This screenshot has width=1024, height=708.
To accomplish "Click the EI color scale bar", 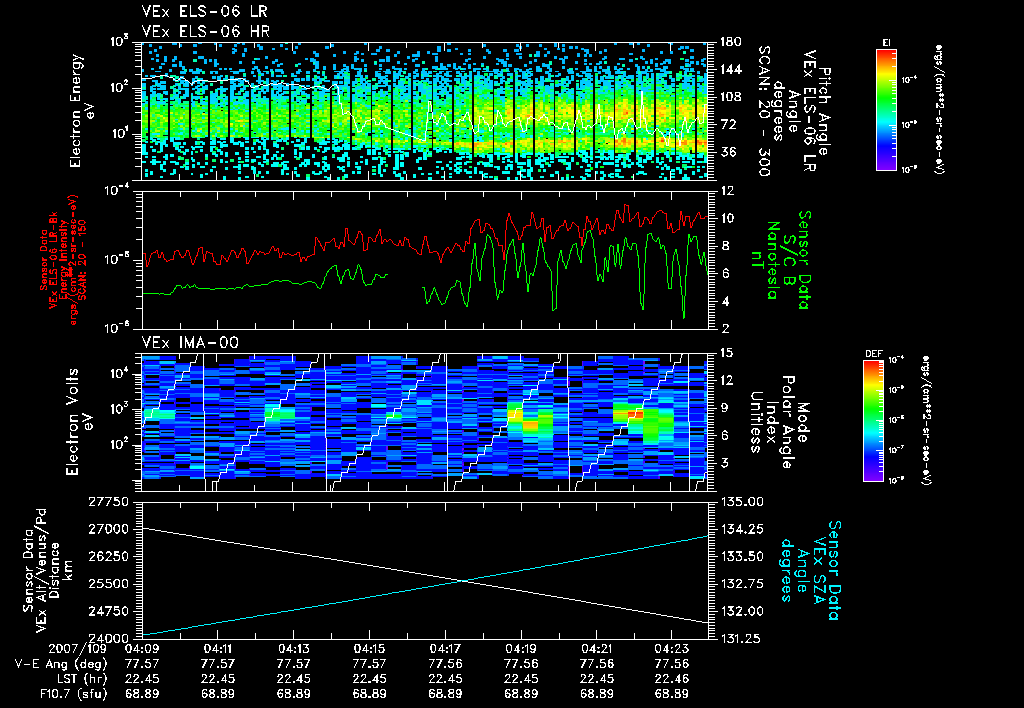I will 886,109.
